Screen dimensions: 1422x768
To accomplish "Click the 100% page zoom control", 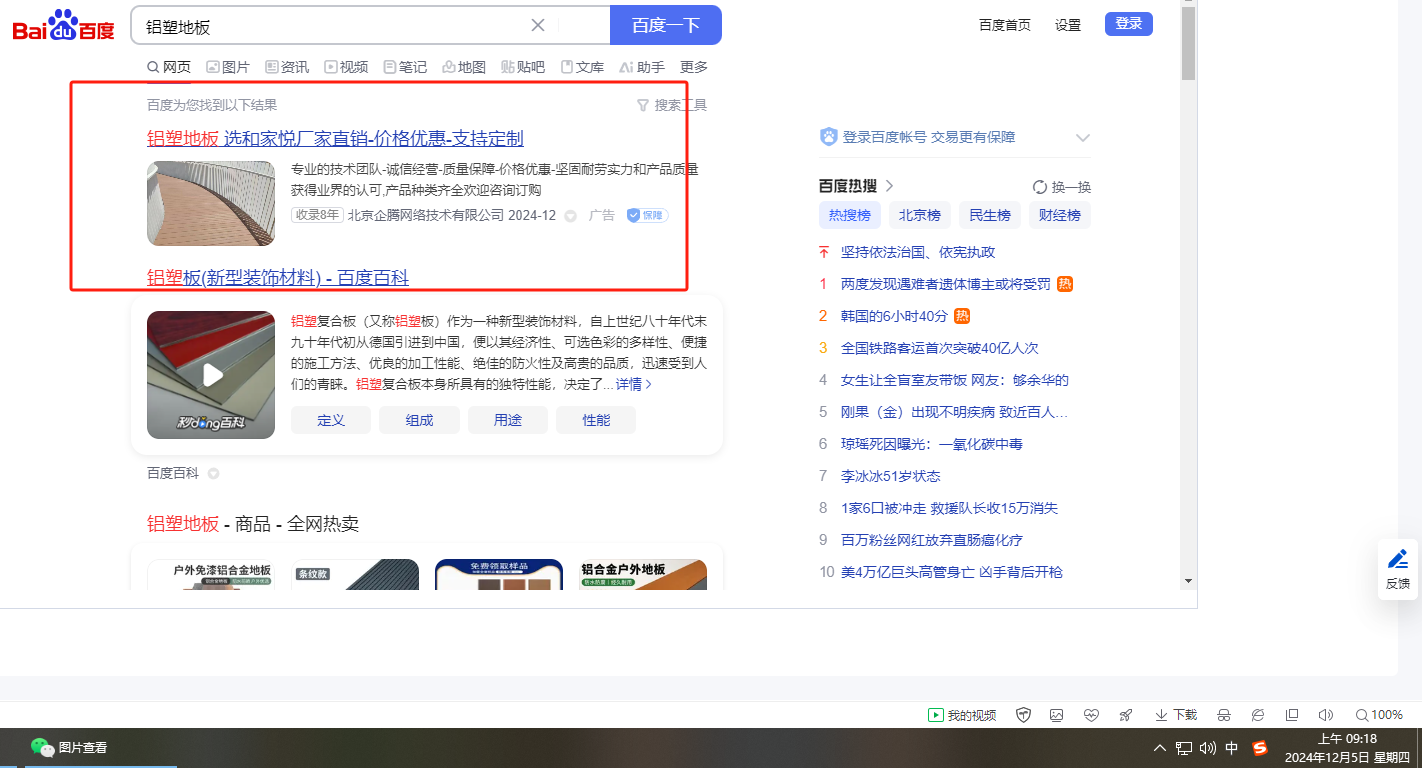I will [1378, 715].
